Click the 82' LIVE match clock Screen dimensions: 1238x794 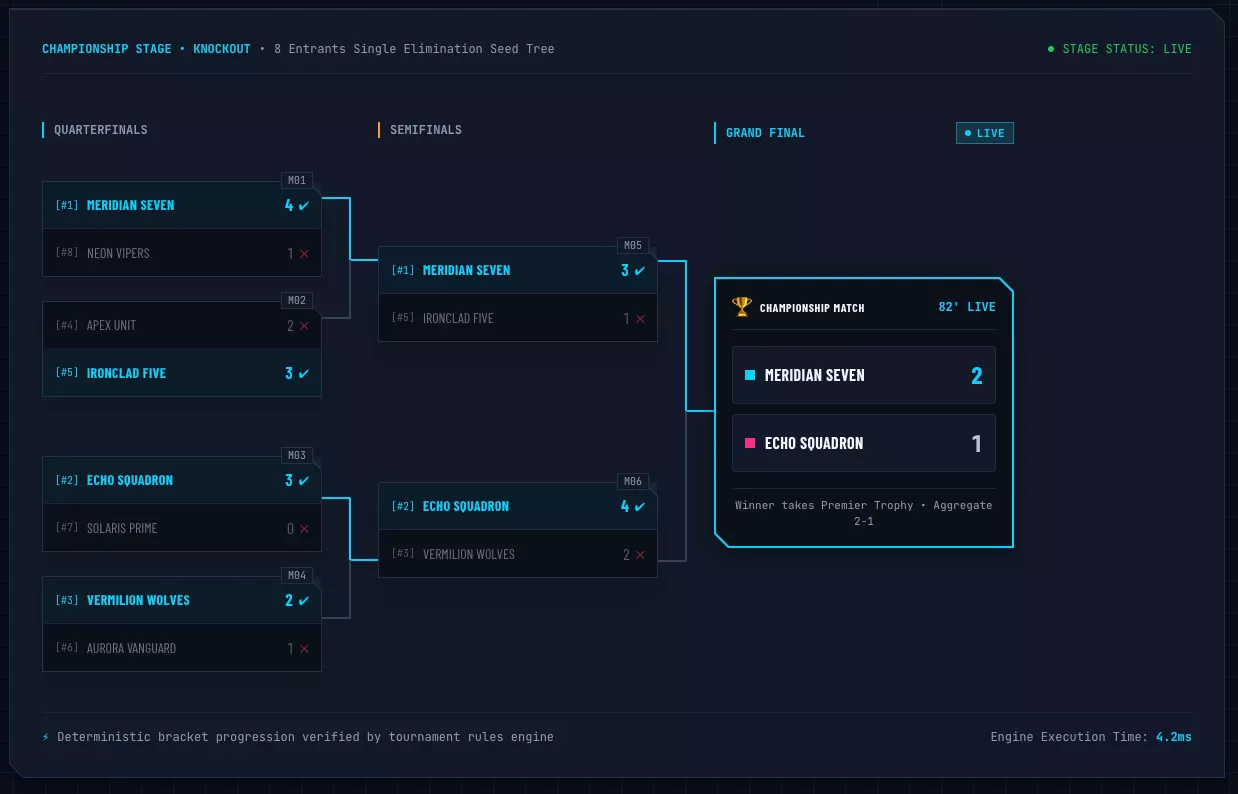tap(967, 307)
